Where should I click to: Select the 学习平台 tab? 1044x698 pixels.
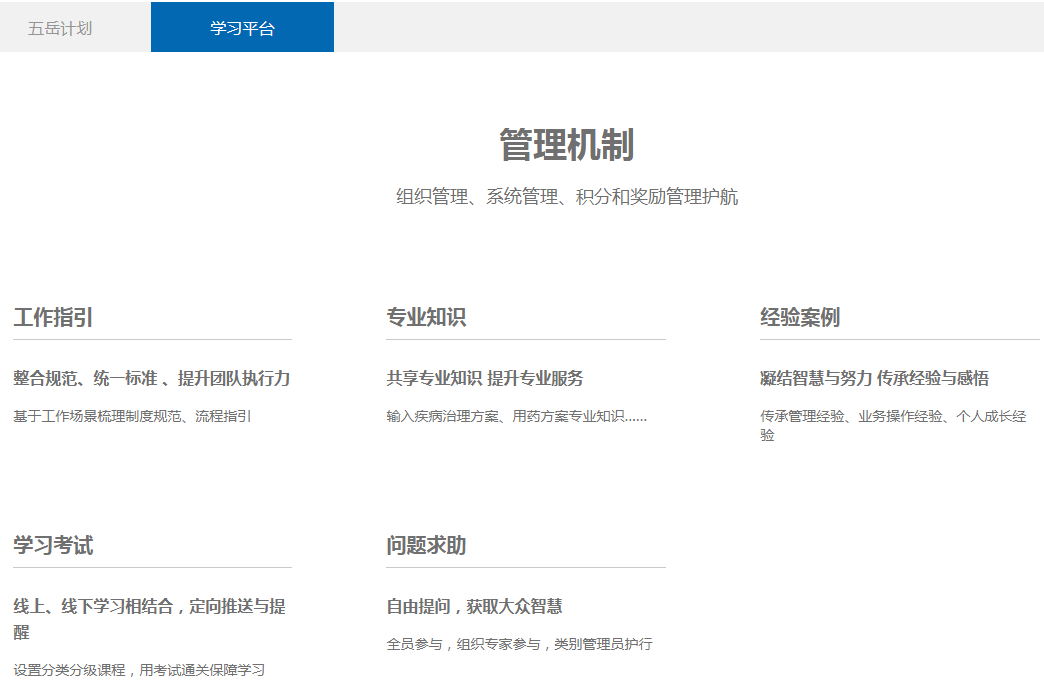click(x=242, y=27)
